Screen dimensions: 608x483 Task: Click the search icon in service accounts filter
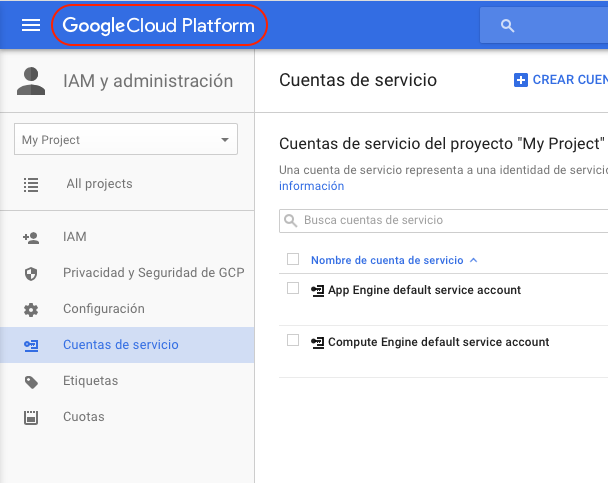(290, 221)
